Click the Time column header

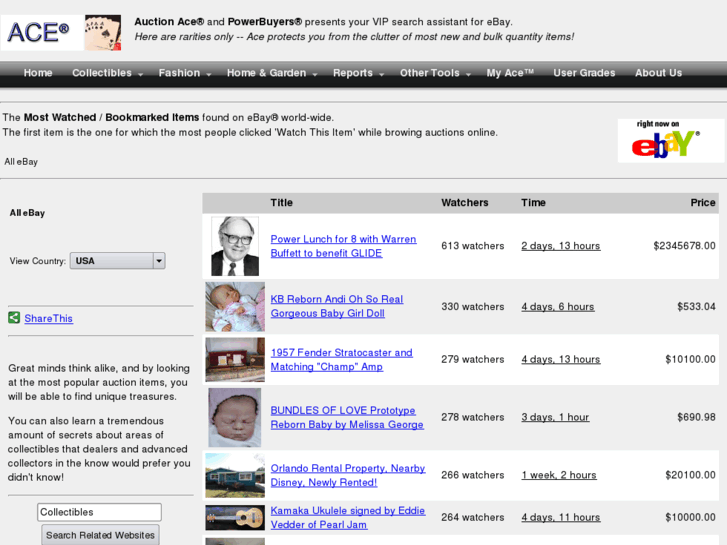[x=533, y=203]
